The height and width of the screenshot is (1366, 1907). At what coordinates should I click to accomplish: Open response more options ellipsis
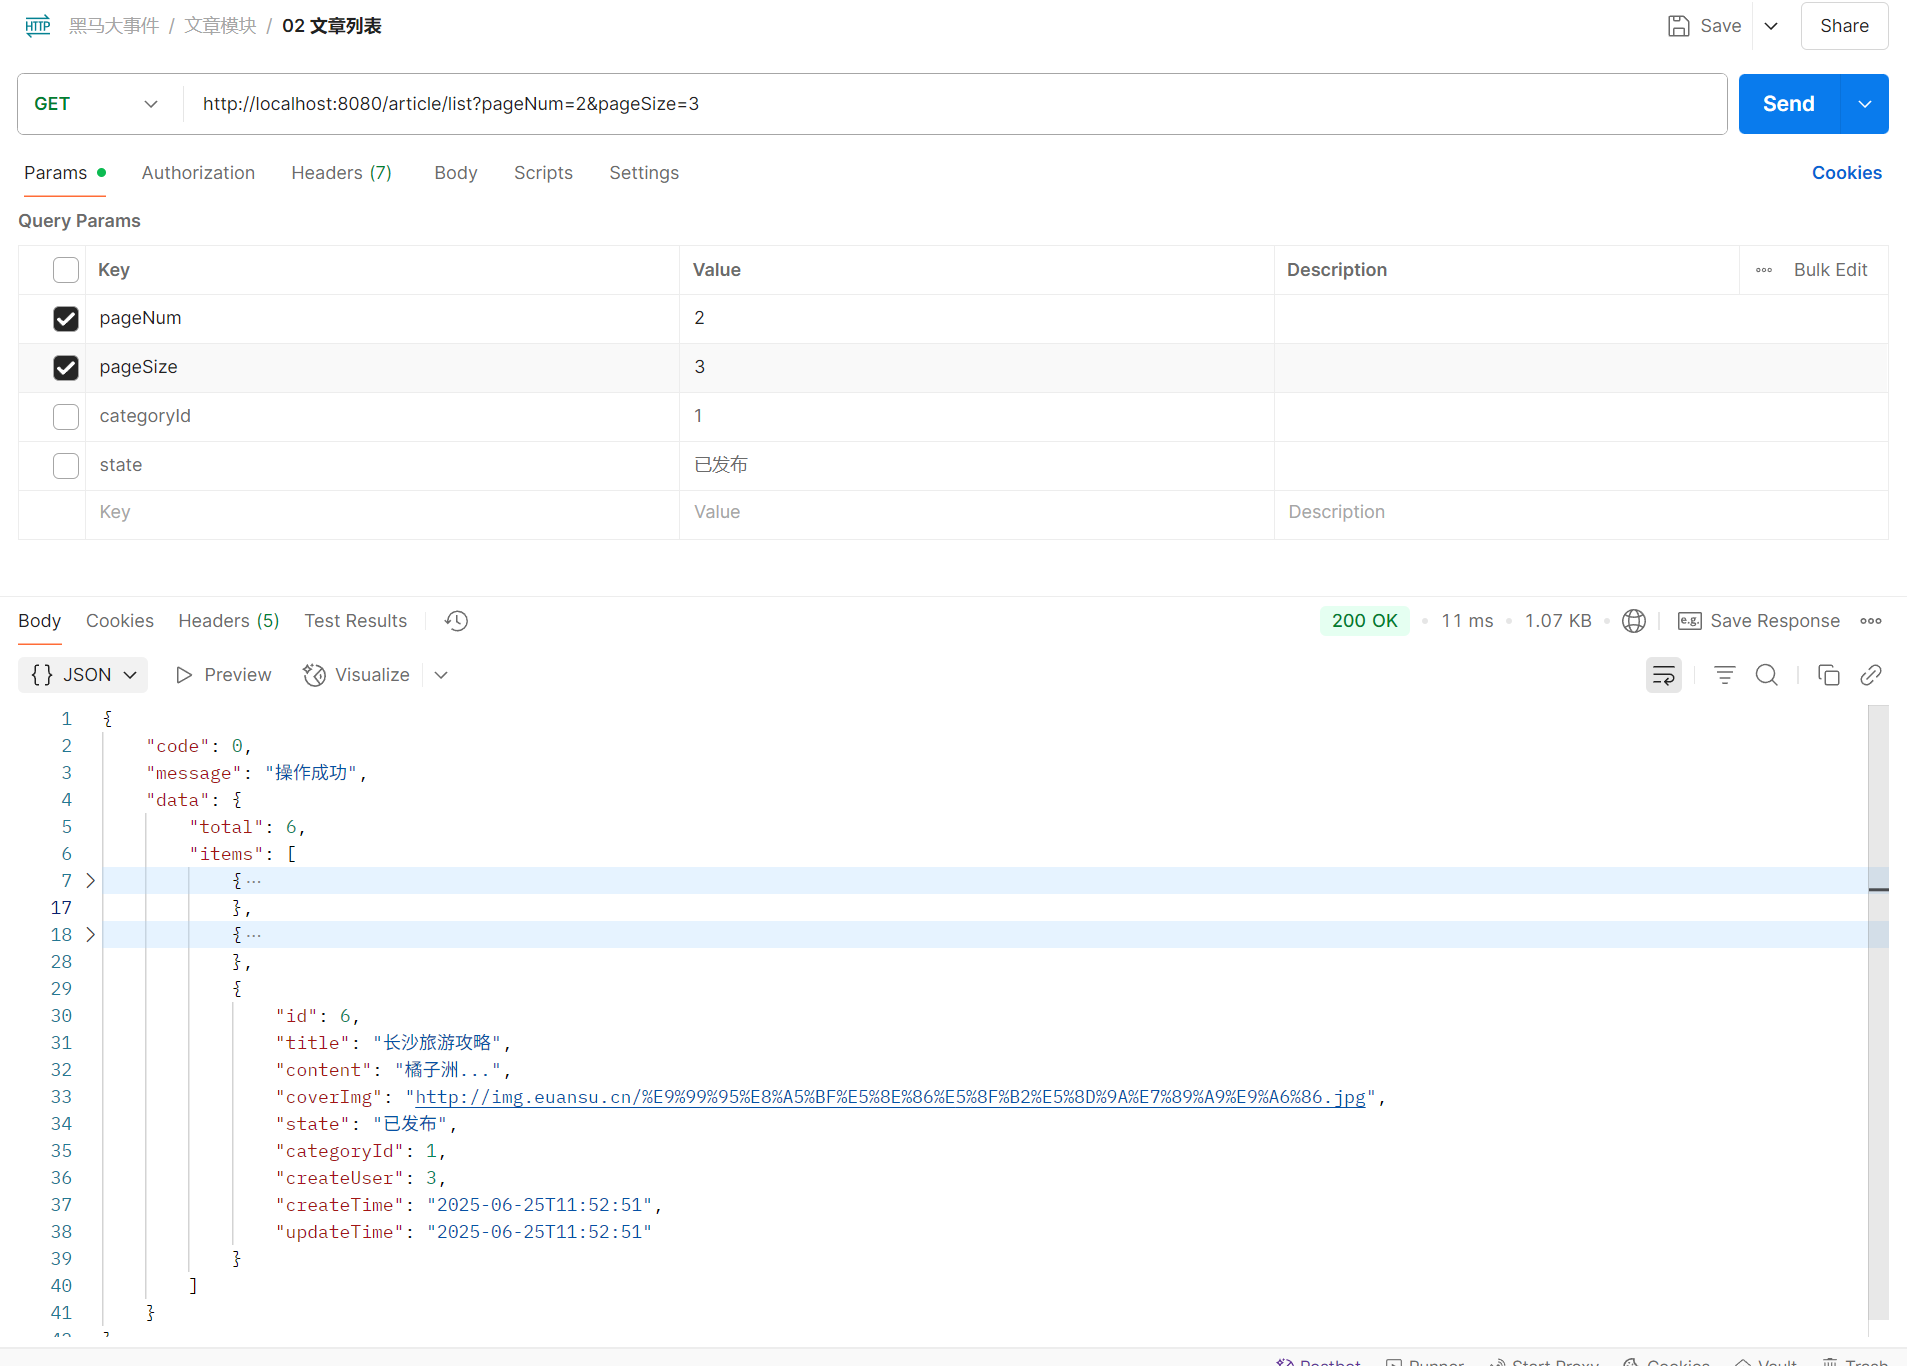(x=1870, y=621)
